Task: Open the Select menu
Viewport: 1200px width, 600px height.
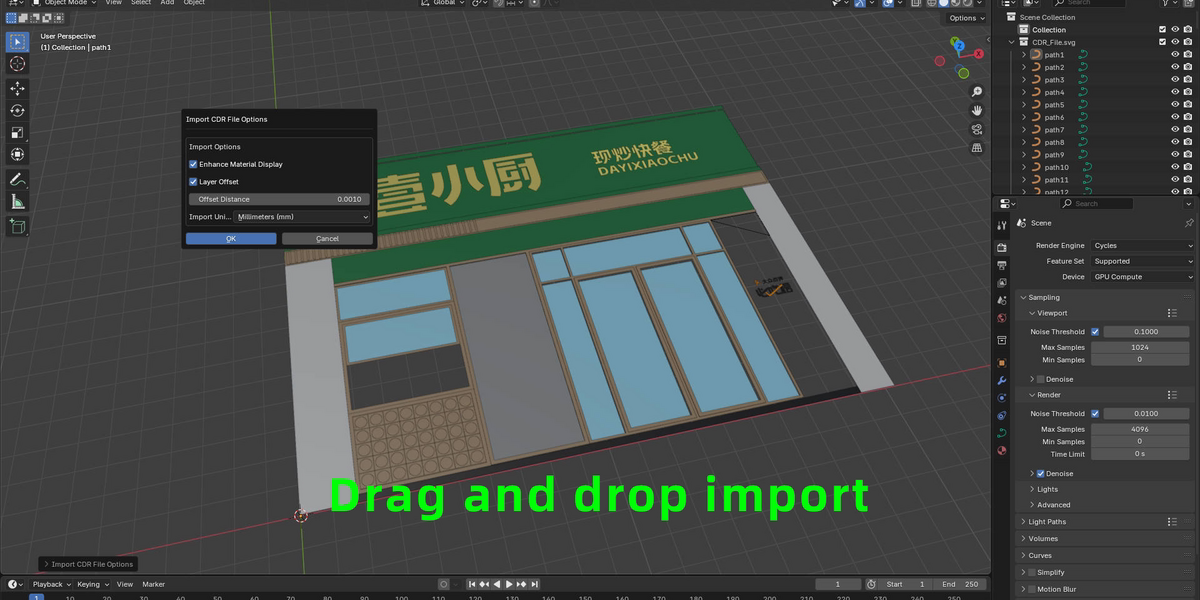Action: [141, 3]
